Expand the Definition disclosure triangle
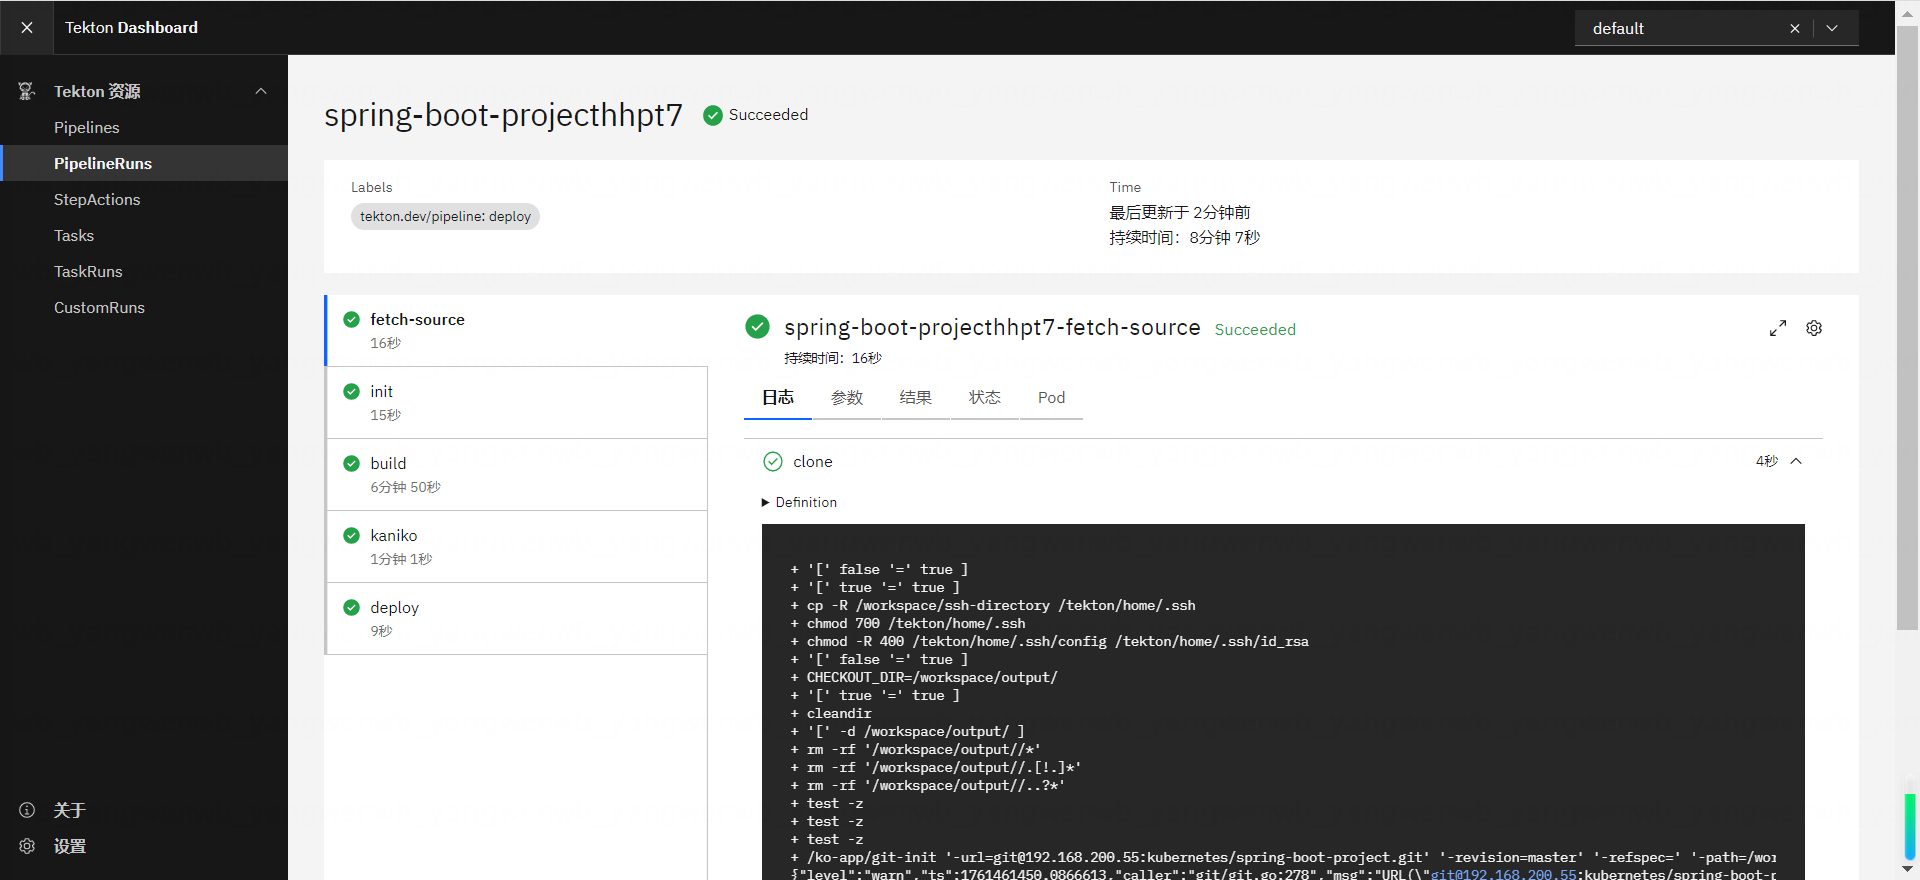This screenshot has height=880, width=1920. (x=766, y=503)
